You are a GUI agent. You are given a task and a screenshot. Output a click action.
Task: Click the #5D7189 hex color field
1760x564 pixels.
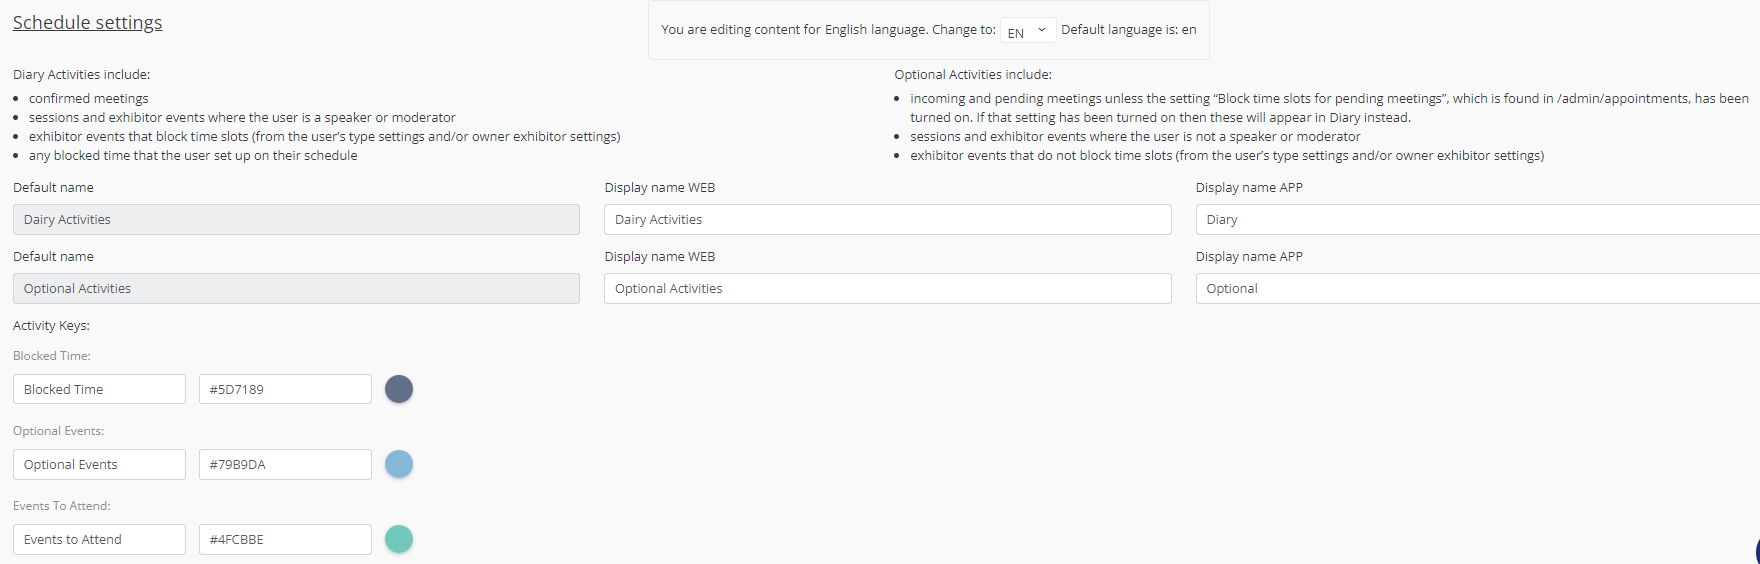[x=285, y=389]
